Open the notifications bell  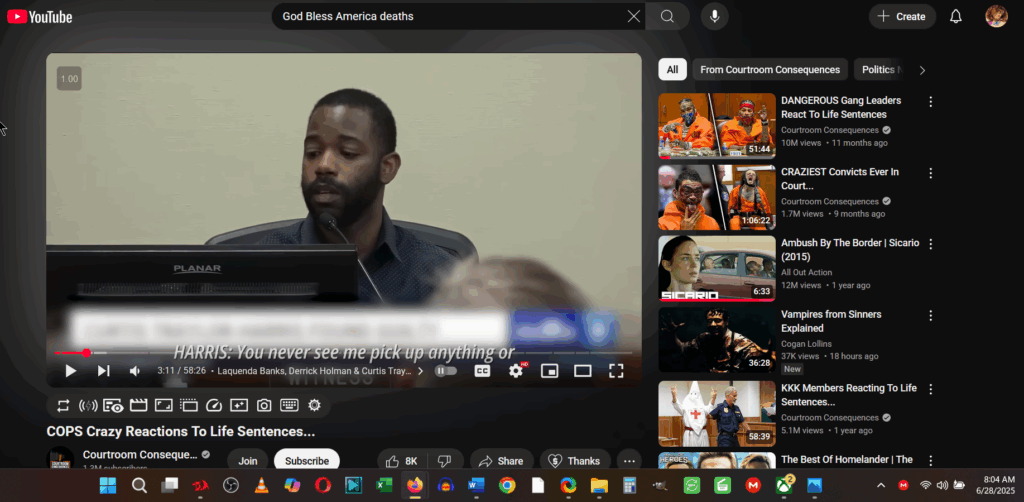pos(955,16)
